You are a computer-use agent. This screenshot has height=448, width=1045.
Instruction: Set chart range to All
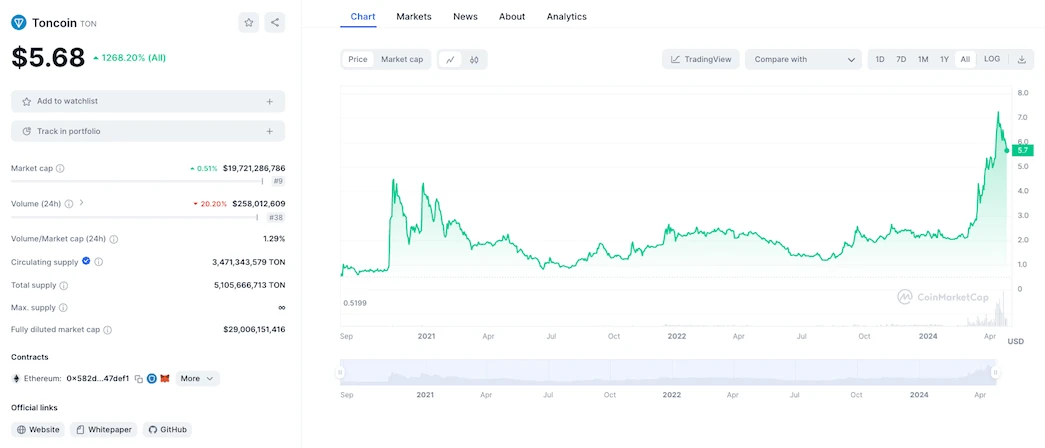(x=965, y=59)
